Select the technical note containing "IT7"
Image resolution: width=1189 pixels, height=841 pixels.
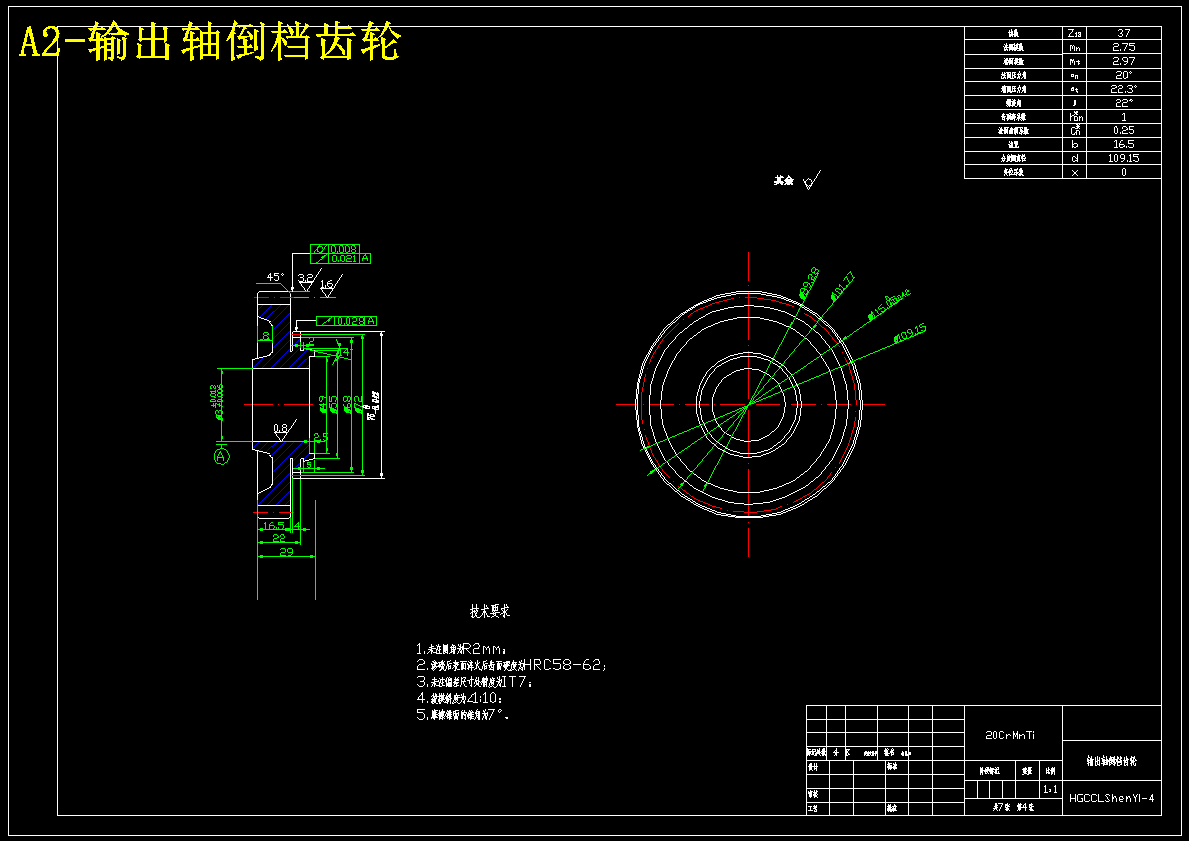coord(475,682)
